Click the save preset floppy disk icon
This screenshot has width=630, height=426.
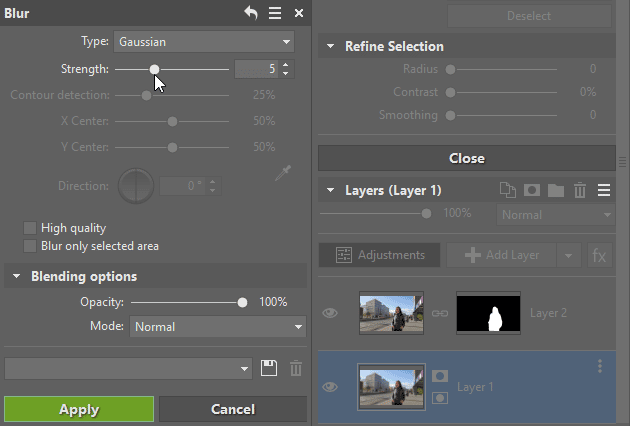point(268,368)
